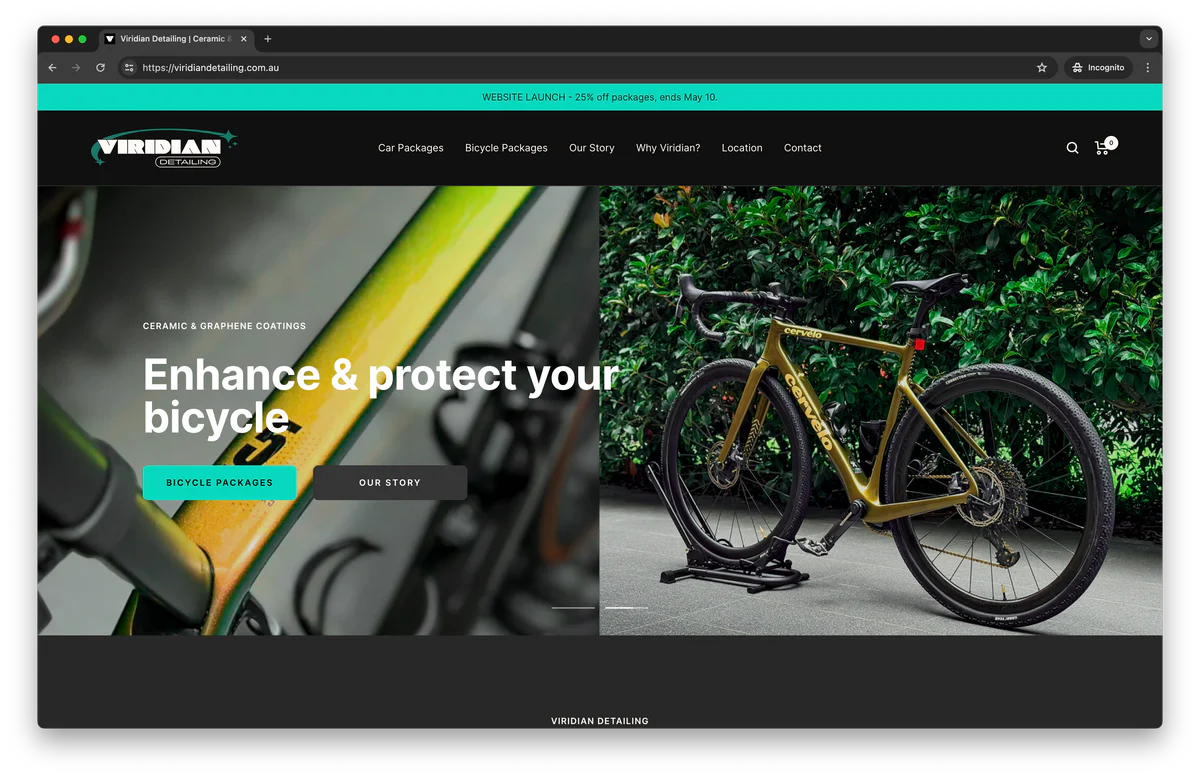
Task: Close the Viridian Detailing tab
Action: pyautogui.click(x=243, y=39)
